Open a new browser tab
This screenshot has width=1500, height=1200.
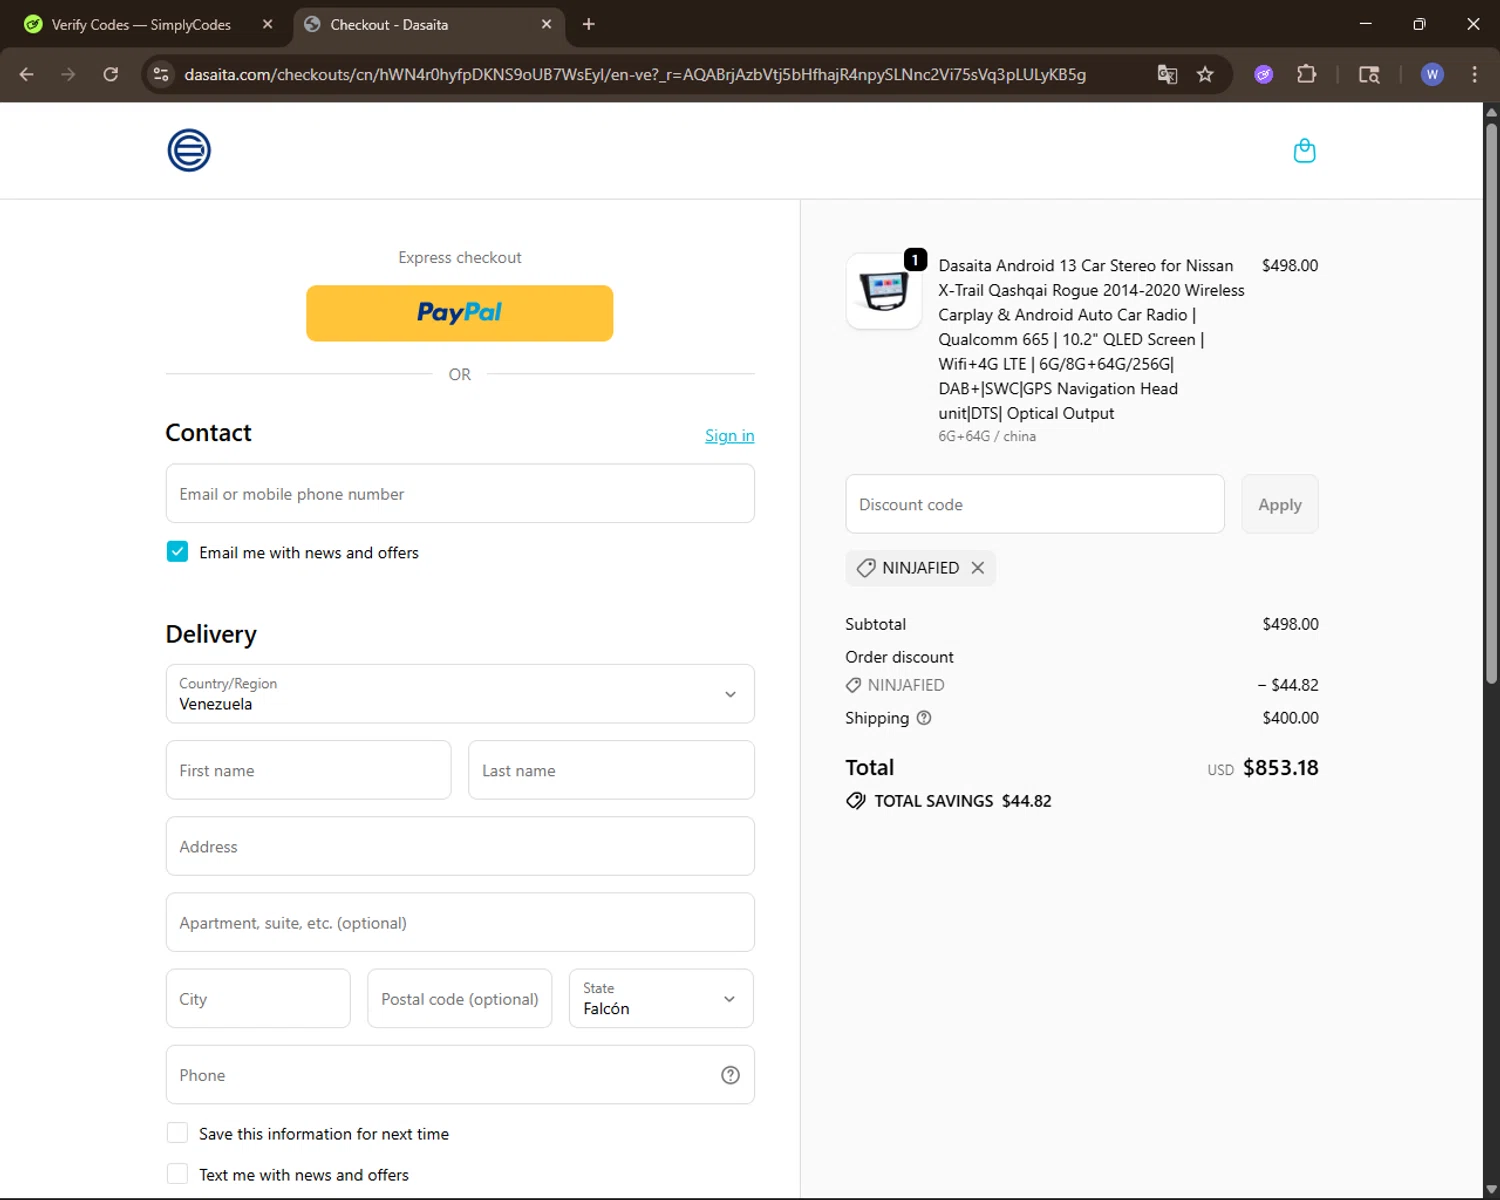pyautogui.click(x=589, y=24)
